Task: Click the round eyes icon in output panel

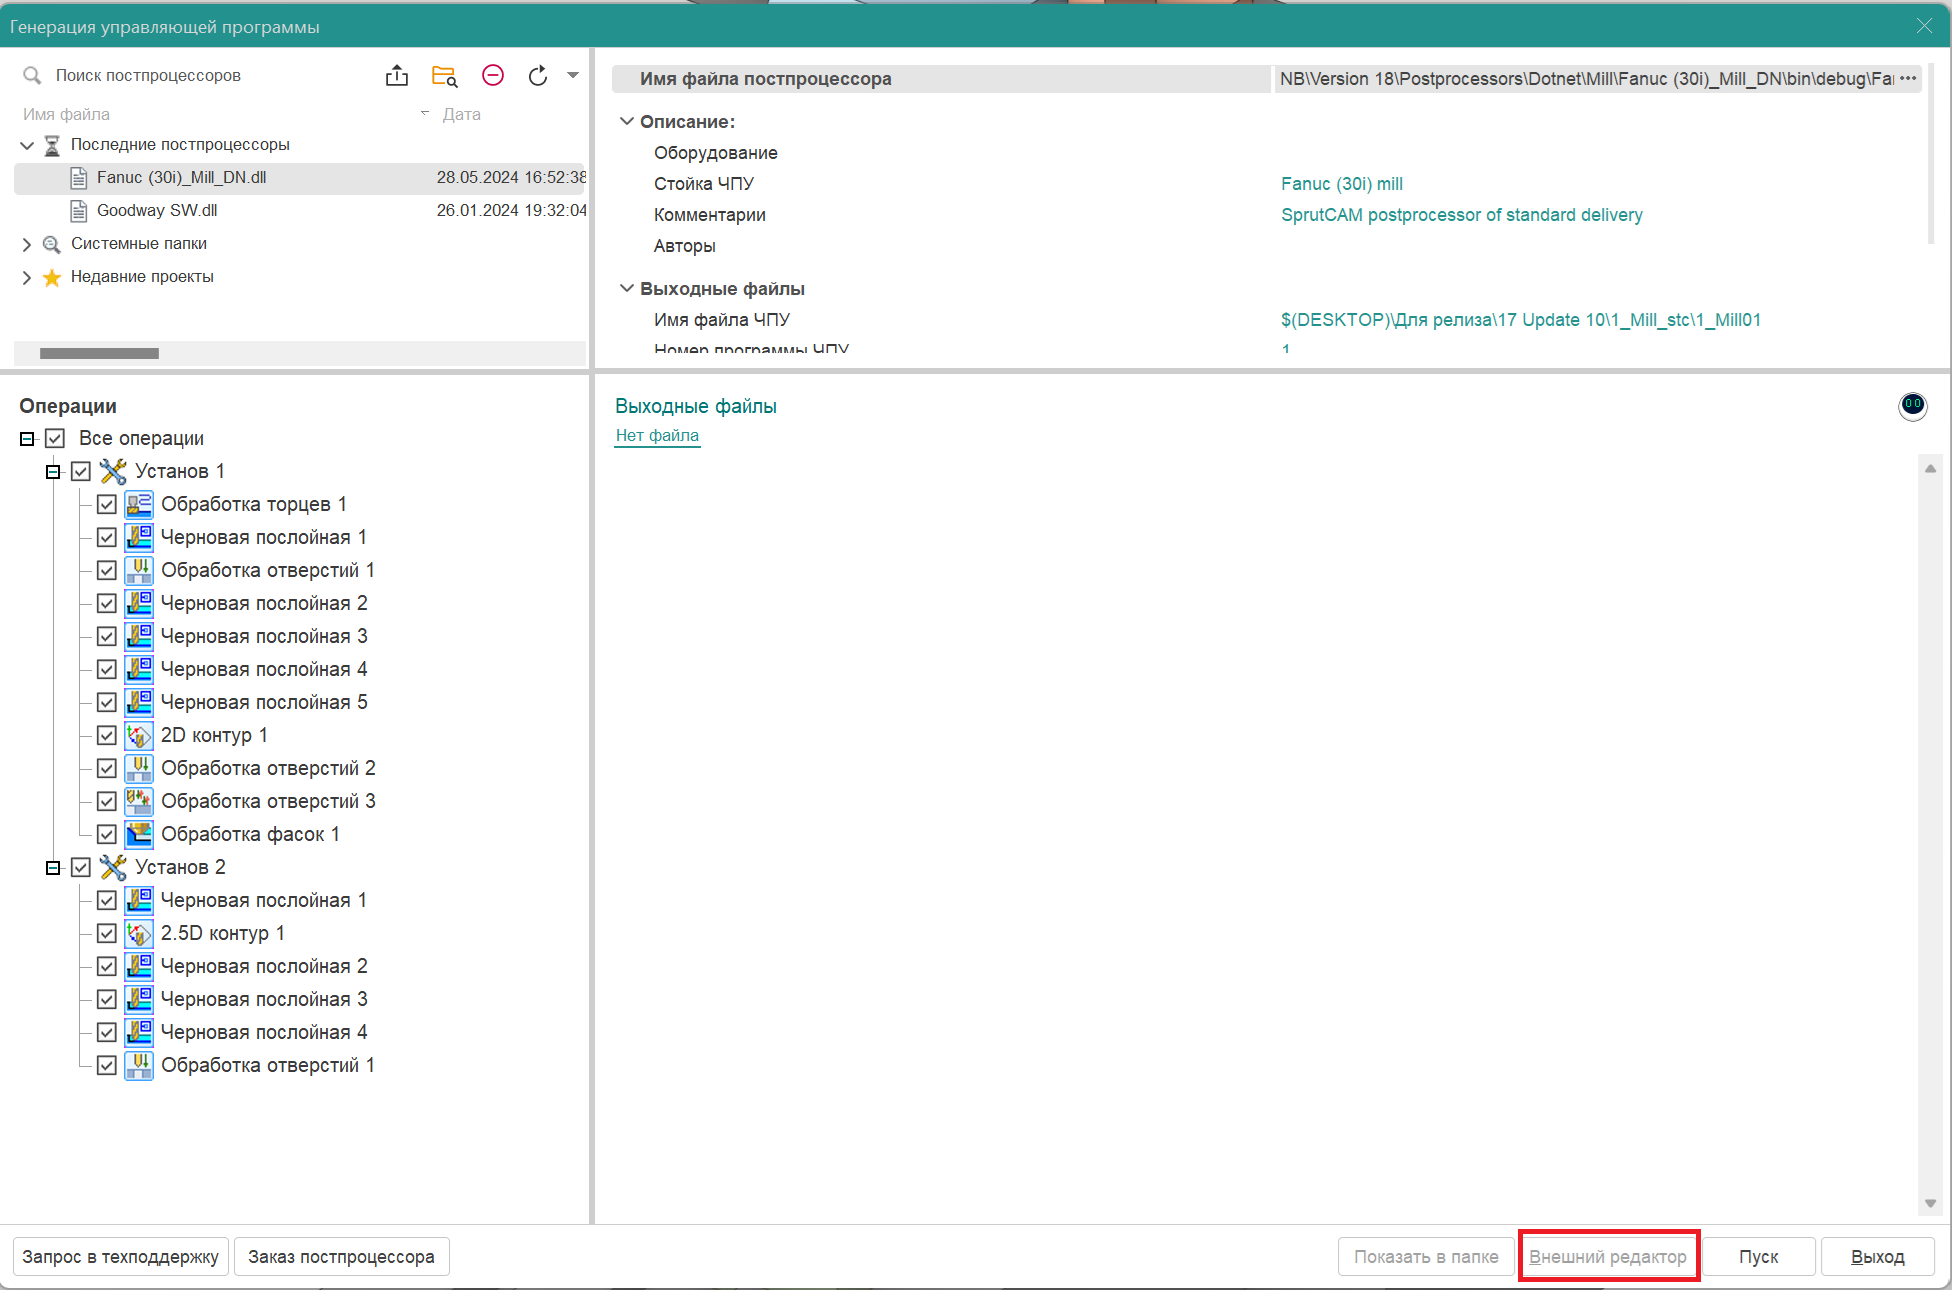Action: (x=1912, y=405)
